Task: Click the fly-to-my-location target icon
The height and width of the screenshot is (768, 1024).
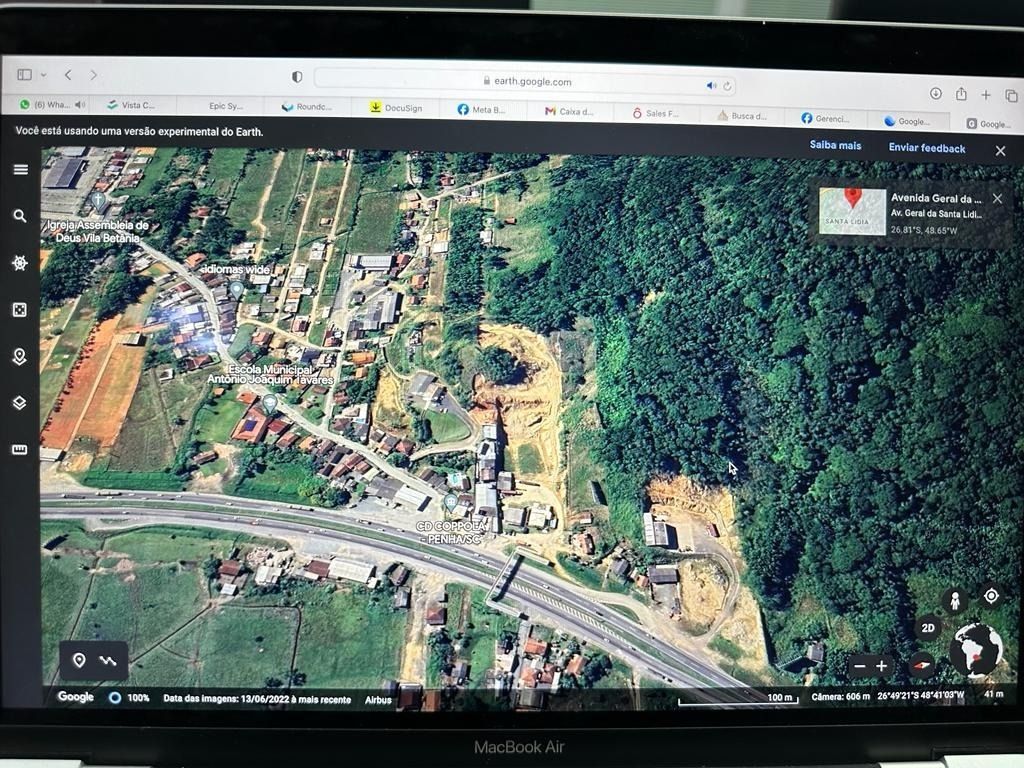Action: point(991,596)
